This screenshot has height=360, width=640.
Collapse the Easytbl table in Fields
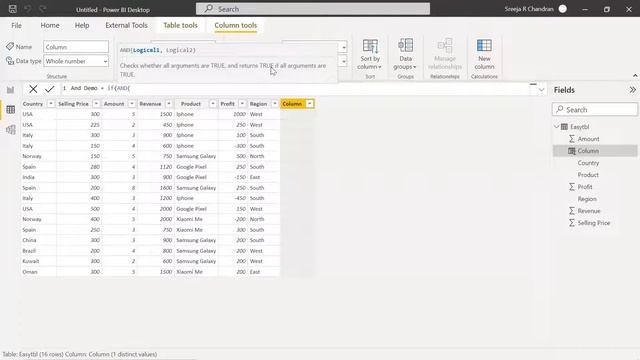point(557,127)
